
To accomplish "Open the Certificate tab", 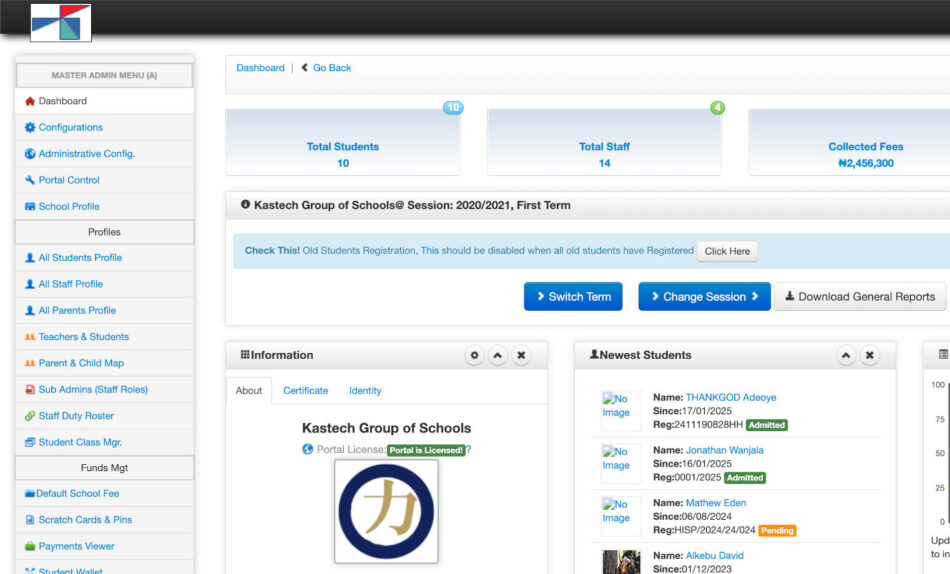I will [x=305, y=391].
